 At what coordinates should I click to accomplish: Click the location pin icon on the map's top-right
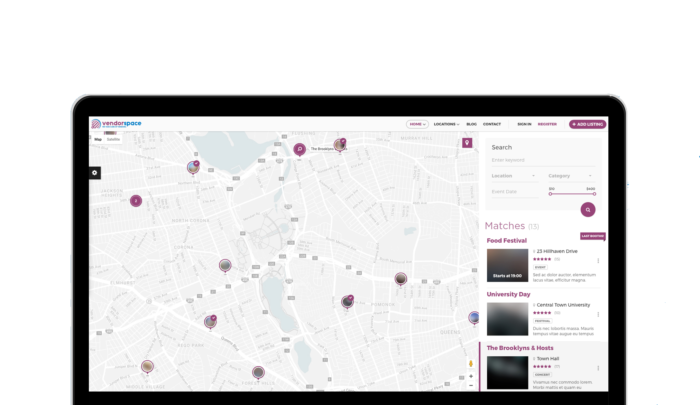tap(467, 144)
